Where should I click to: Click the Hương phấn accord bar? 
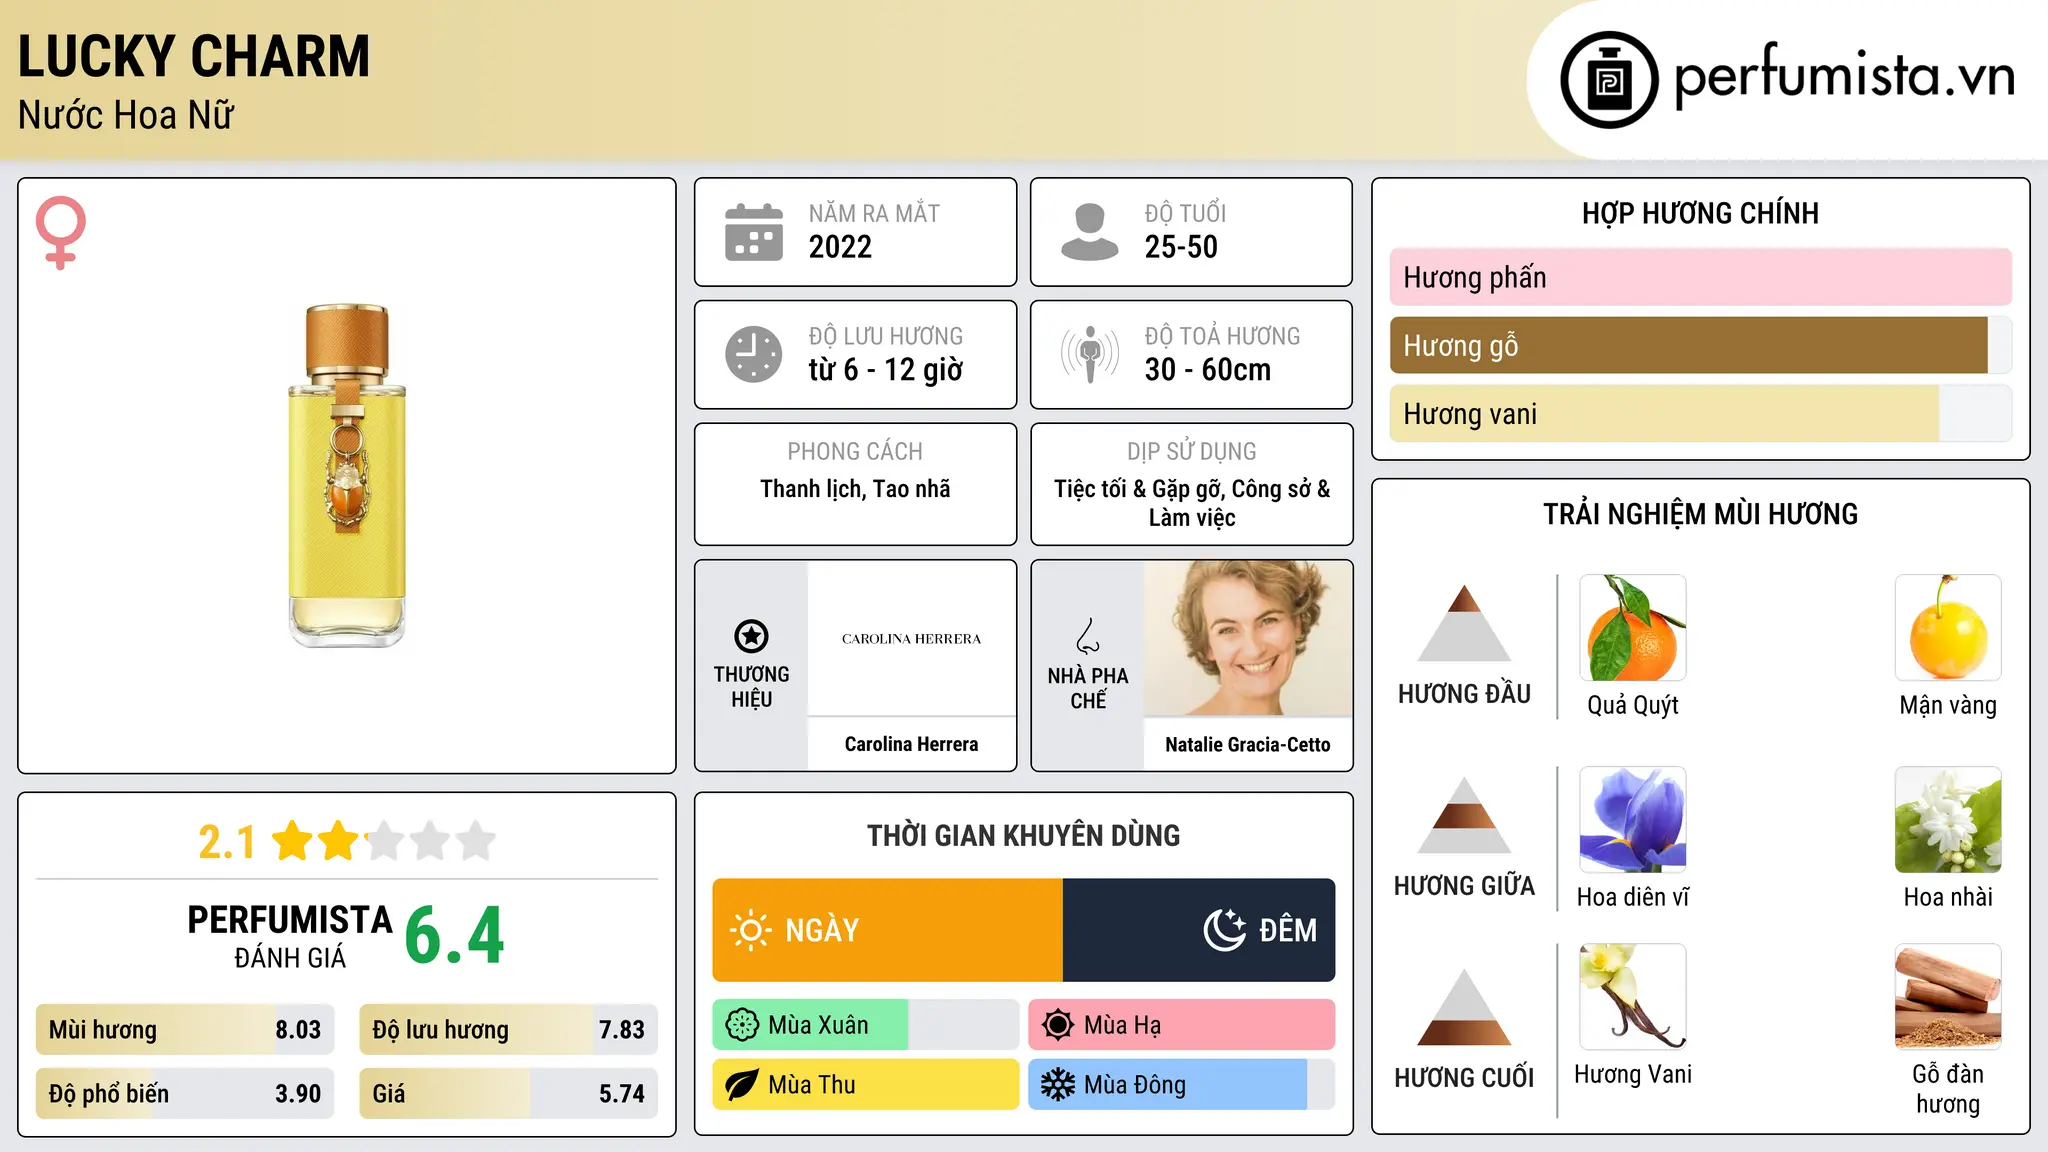[1701, 277]
